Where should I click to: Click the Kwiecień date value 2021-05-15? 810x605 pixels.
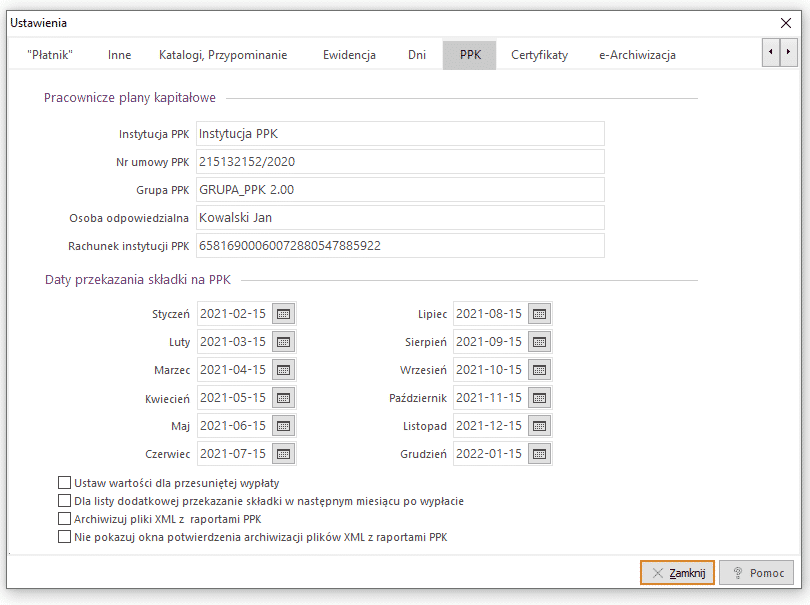233,397
